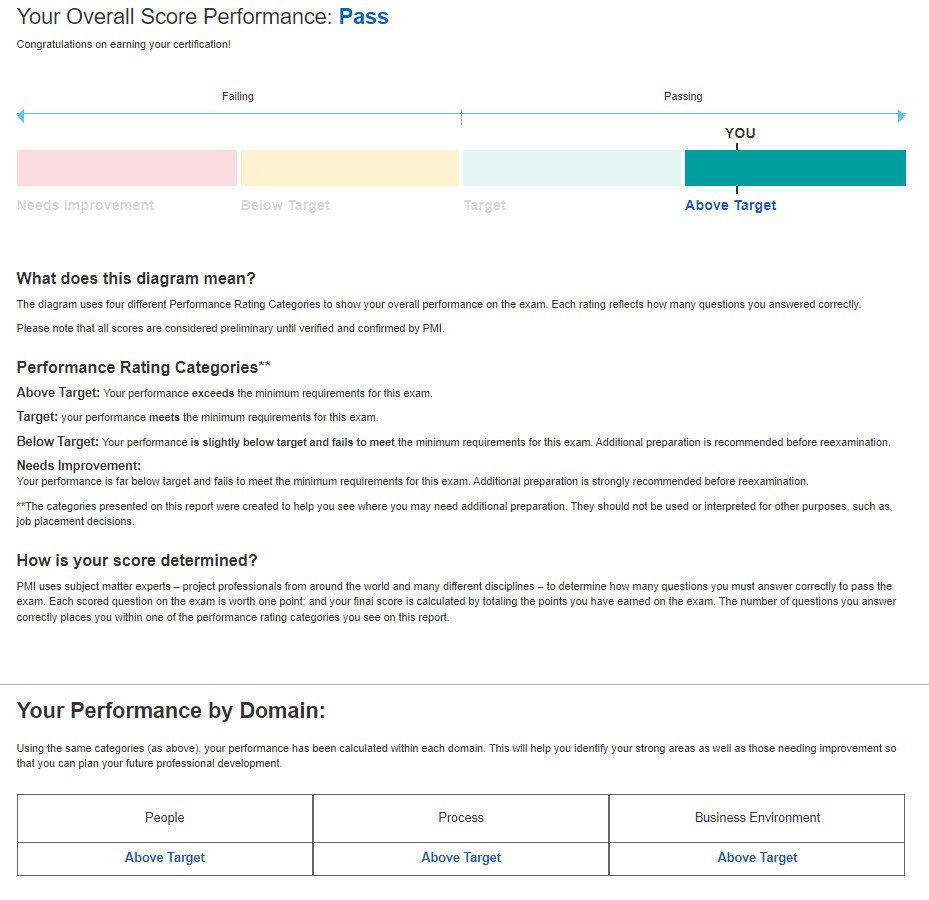Click the Below Target label under the bar

click(285, 205)
